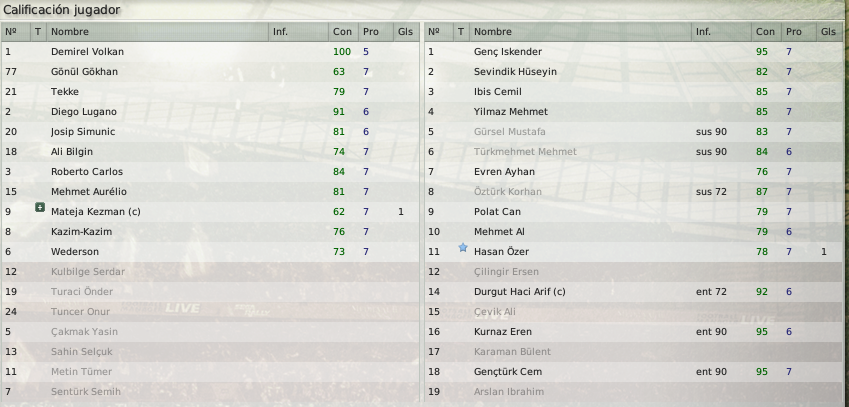Screen dimensions: 849x407
Task: Select Diego Lugano's row
Action: point(210,111)
